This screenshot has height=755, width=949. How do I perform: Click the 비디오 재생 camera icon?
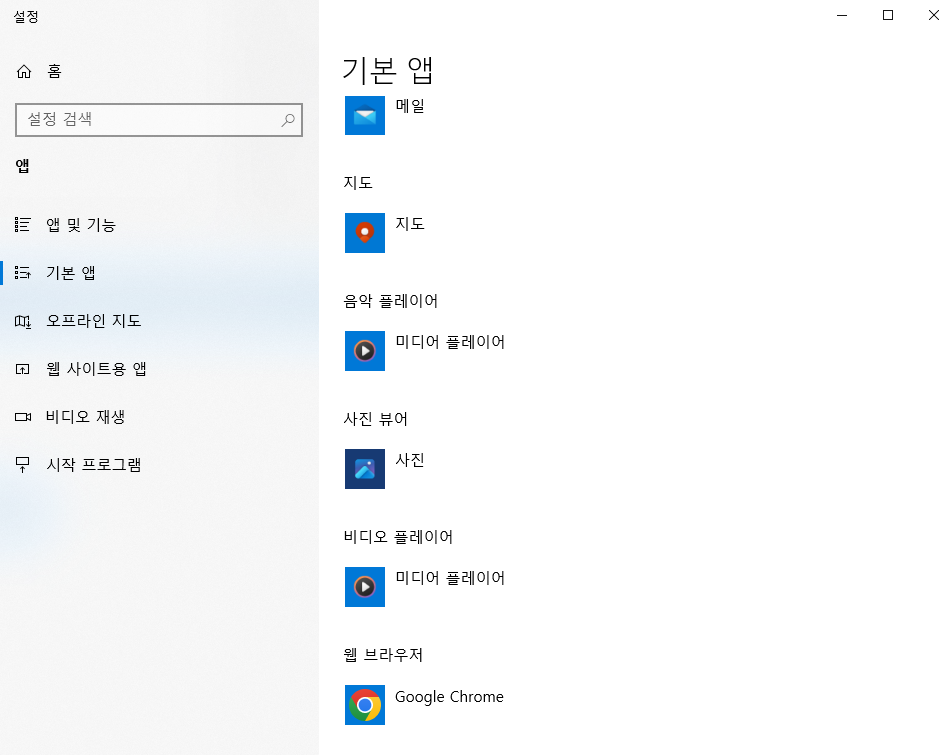(23, 417)
